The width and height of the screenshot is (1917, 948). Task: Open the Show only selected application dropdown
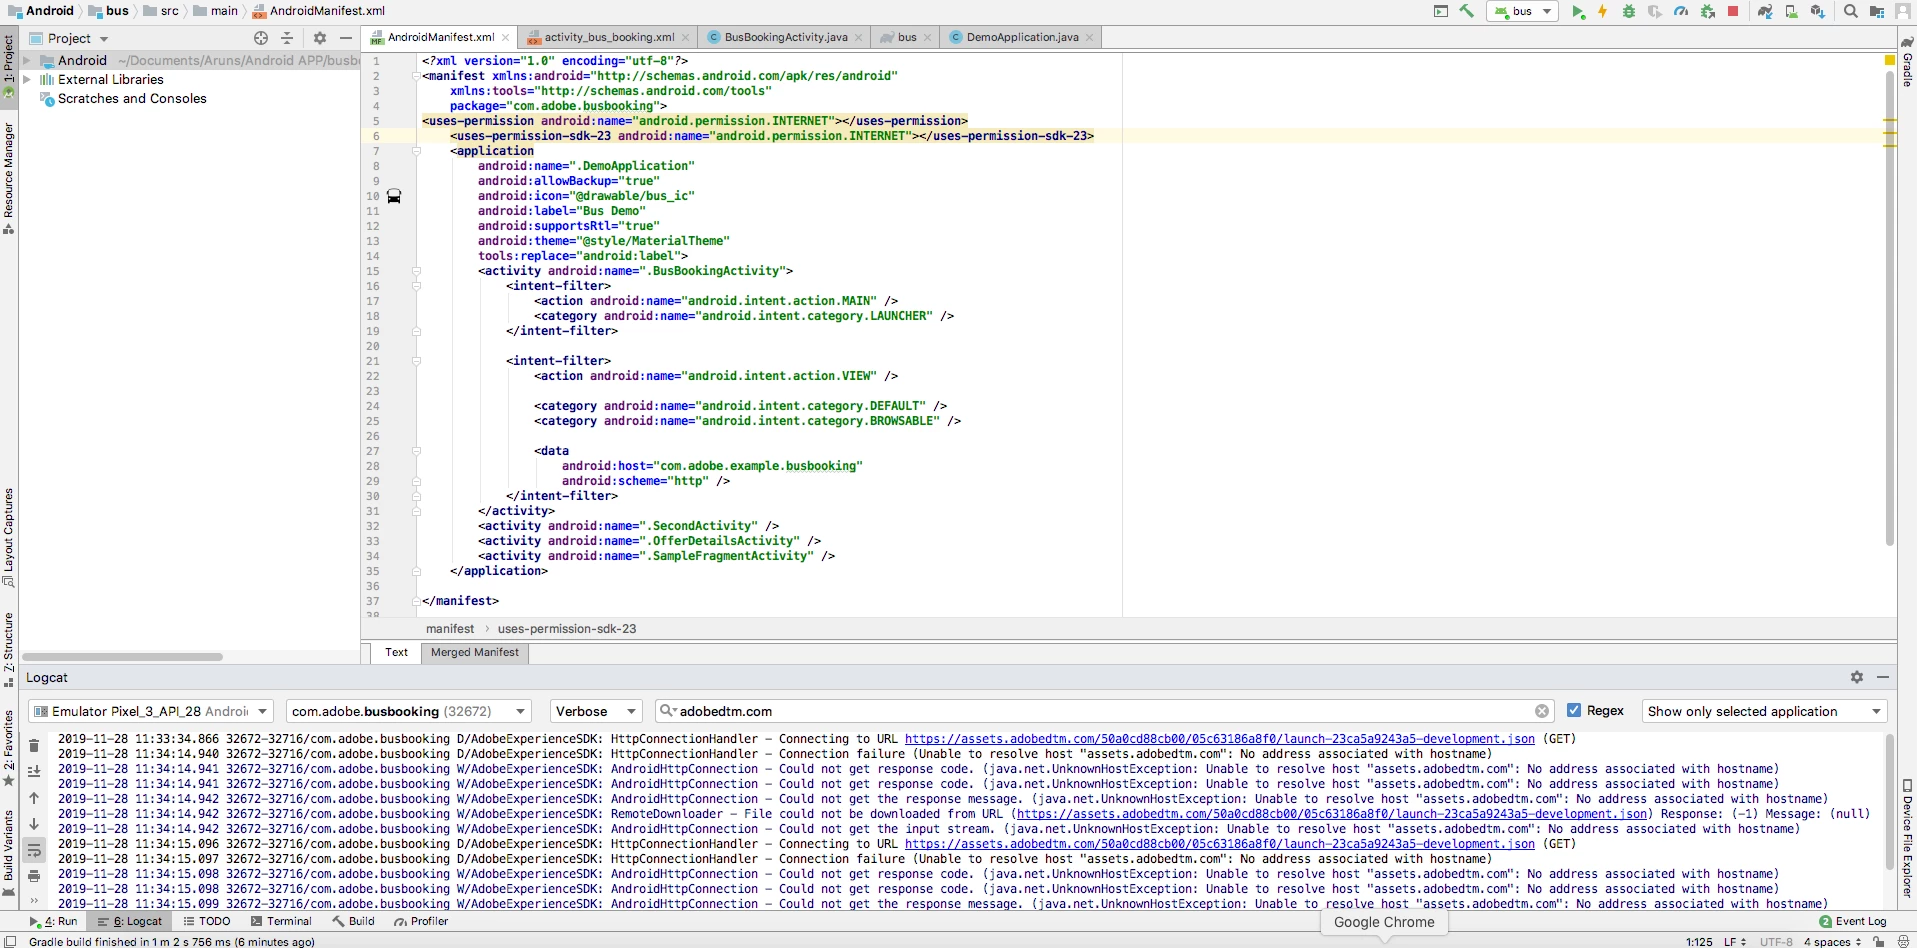(x=1764, y=711)
